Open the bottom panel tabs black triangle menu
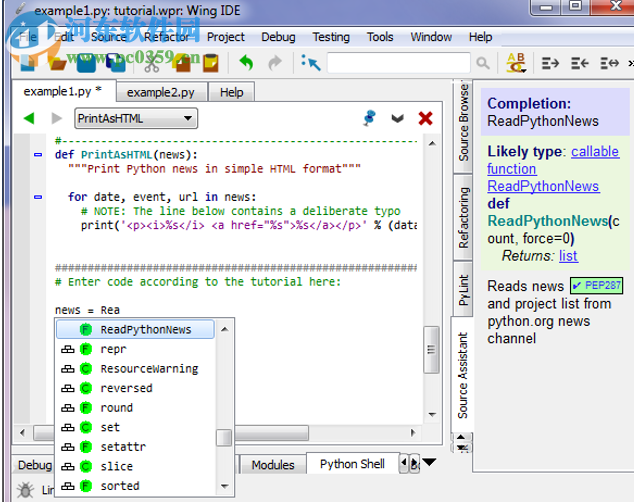The width and height of the screenshot is (634, 502). [429, 462]
